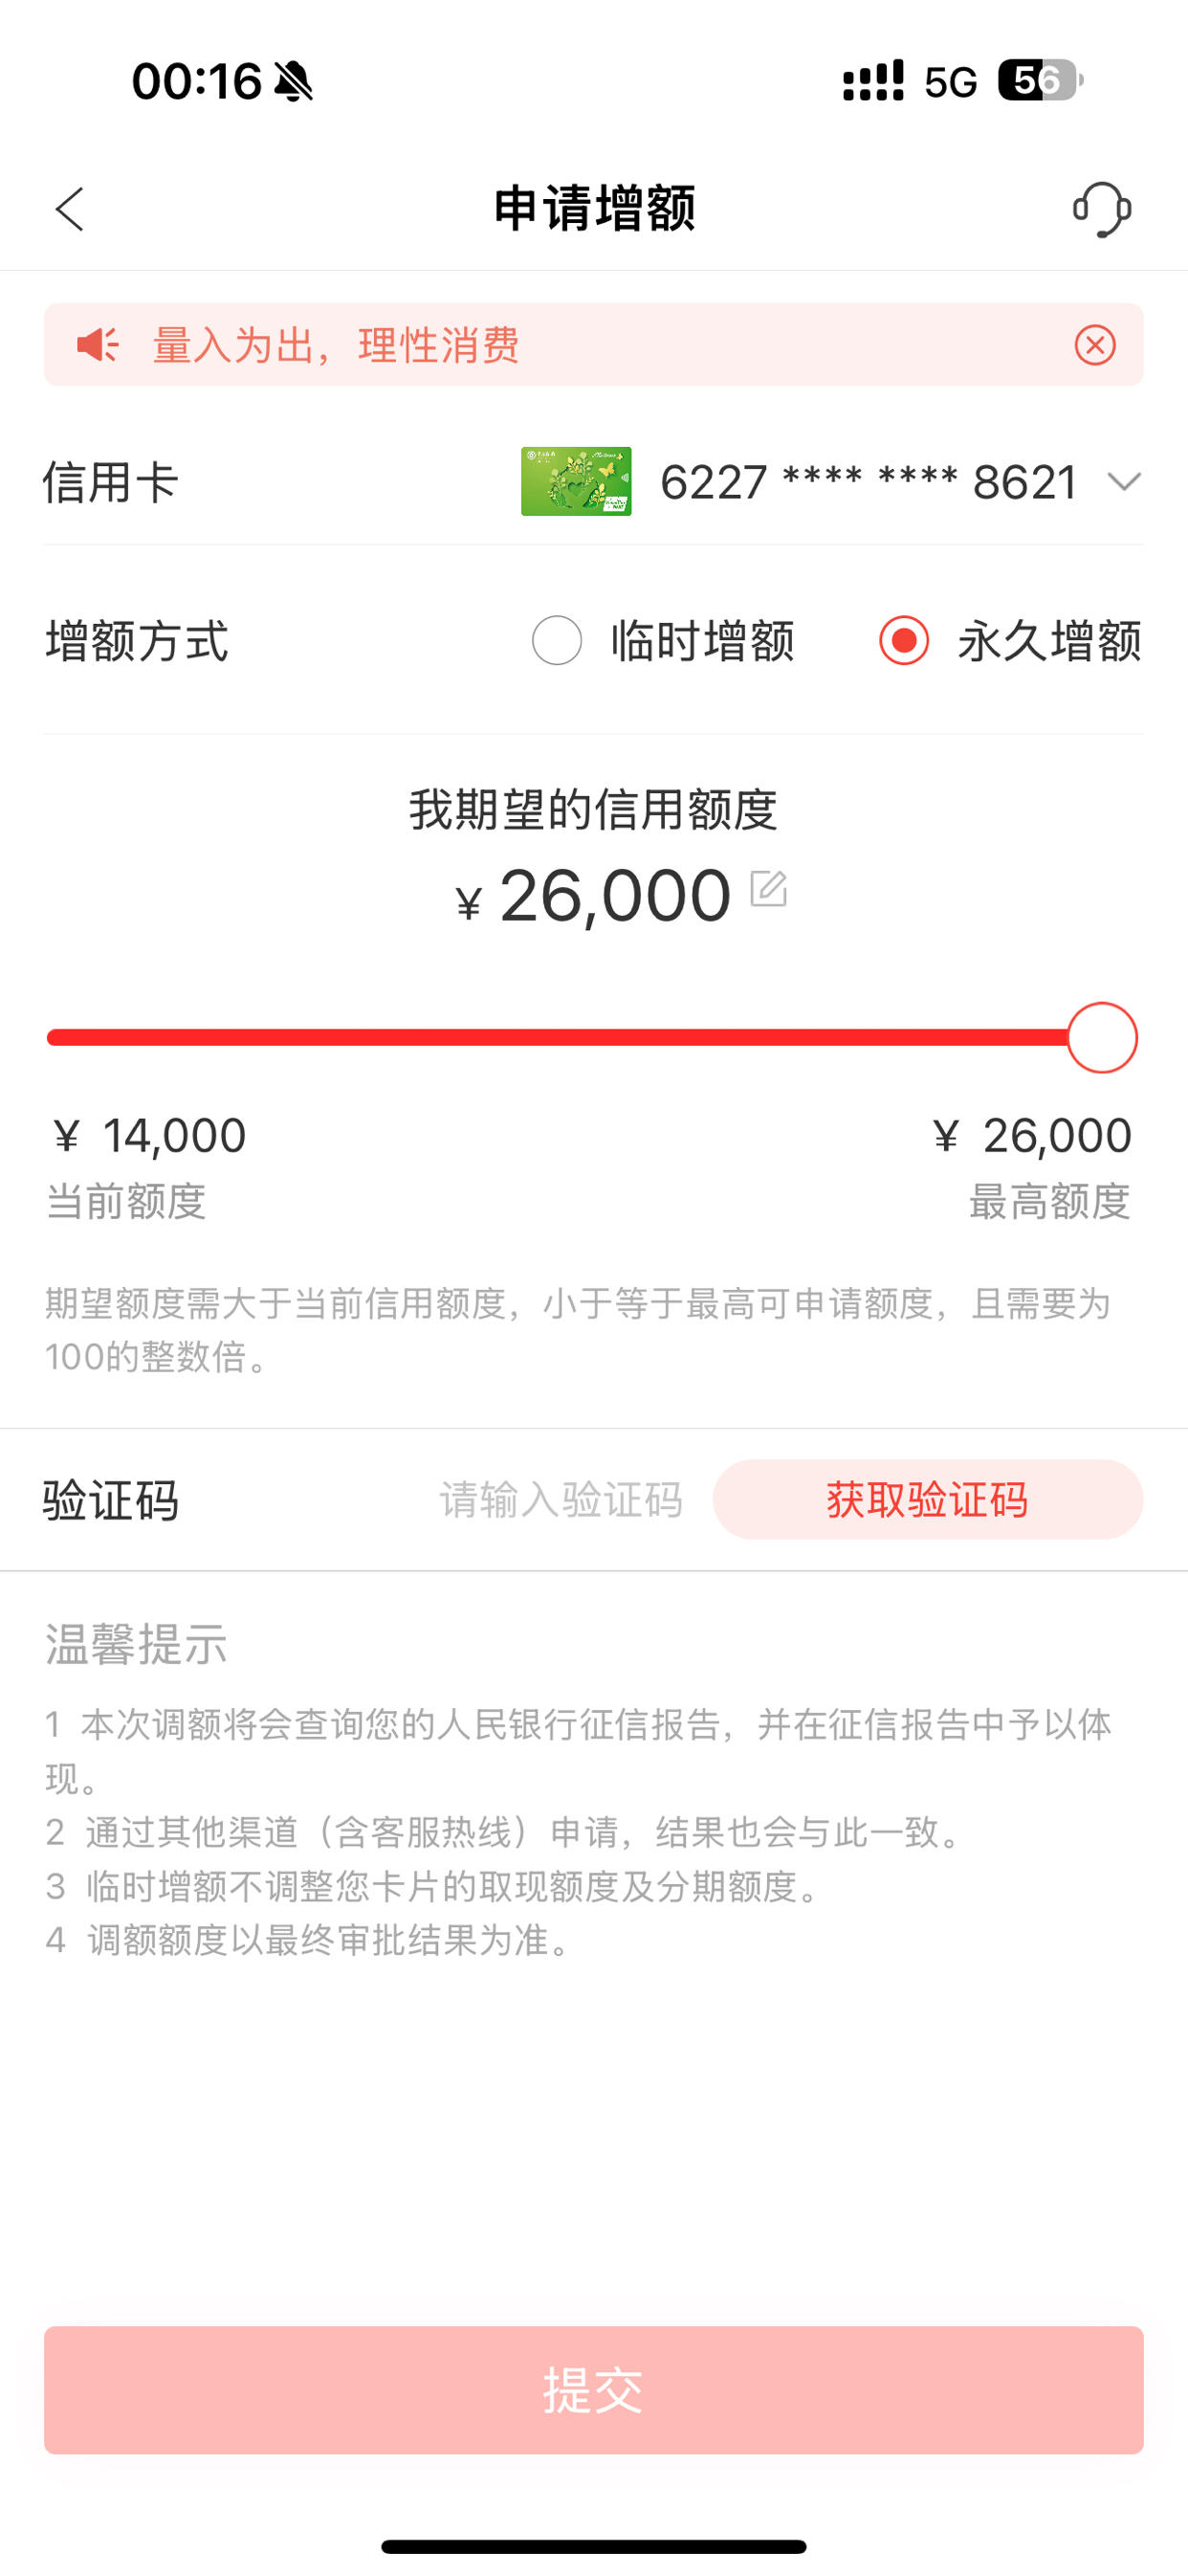Tap the edit pencil next to 26,000
This screenshot has height=2576, width=1188.
coord(769,888)
